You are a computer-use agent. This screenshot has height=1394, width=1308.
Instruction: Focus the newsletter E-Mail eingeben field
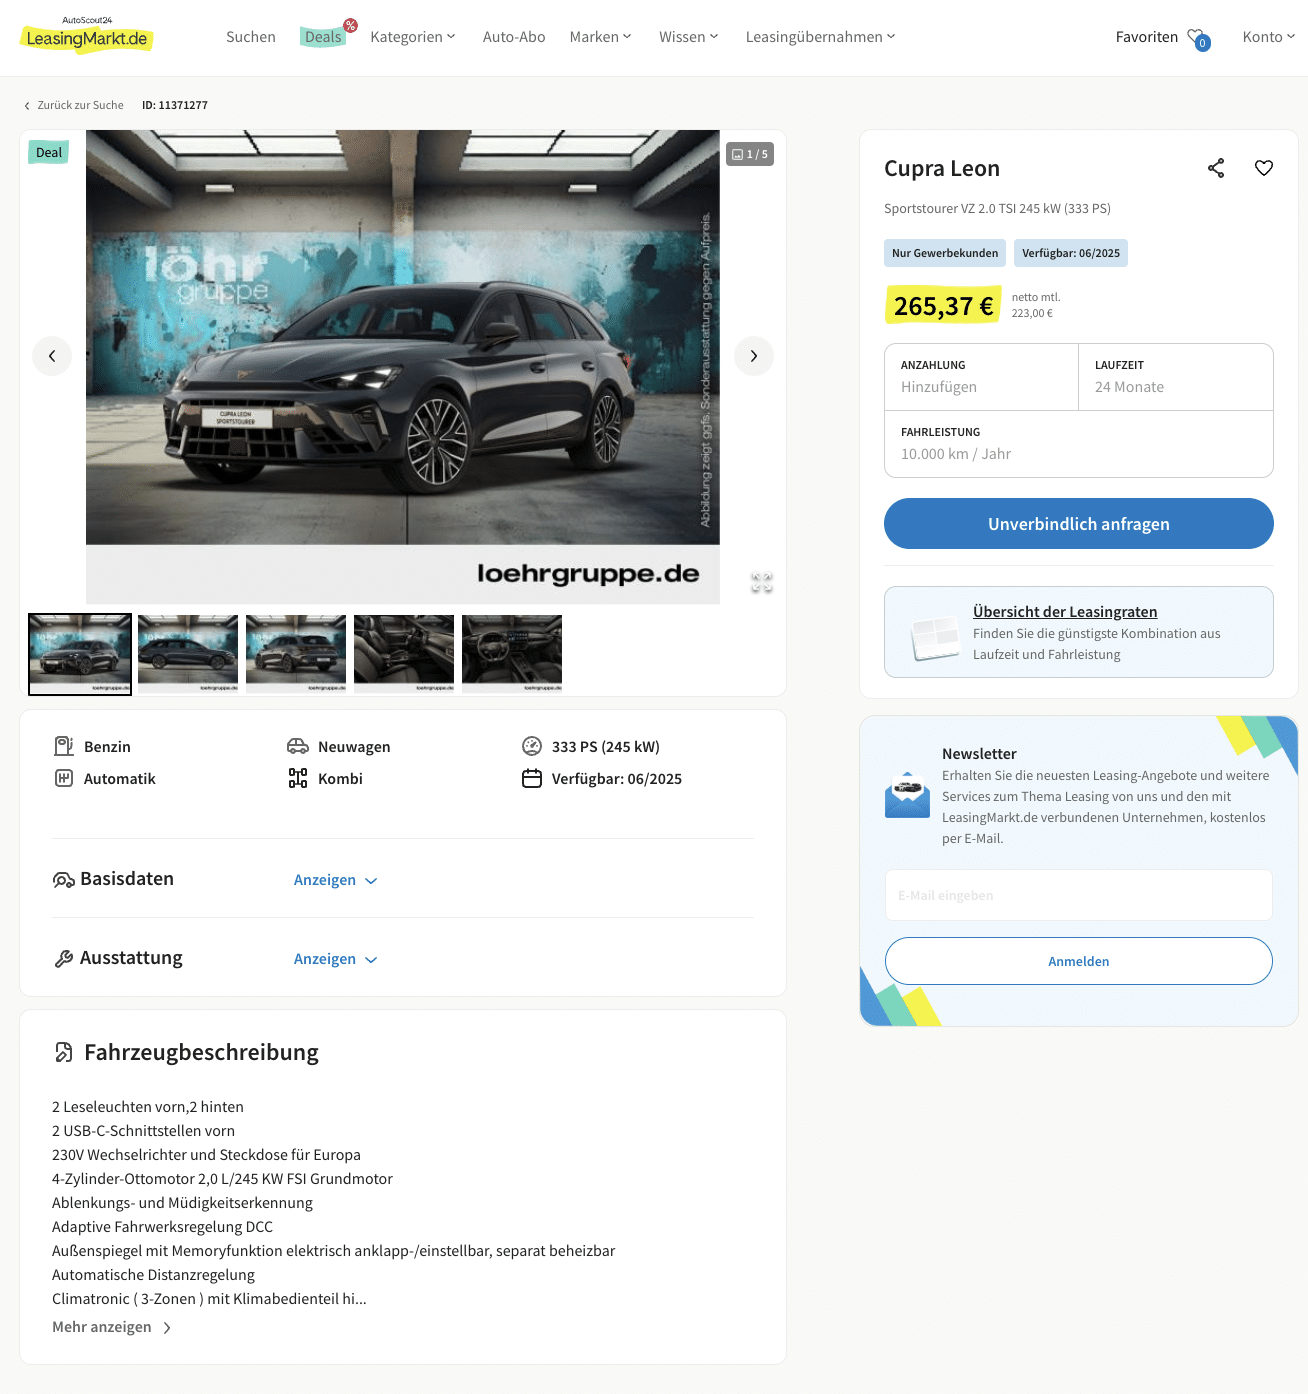(x=1079, y=895)
